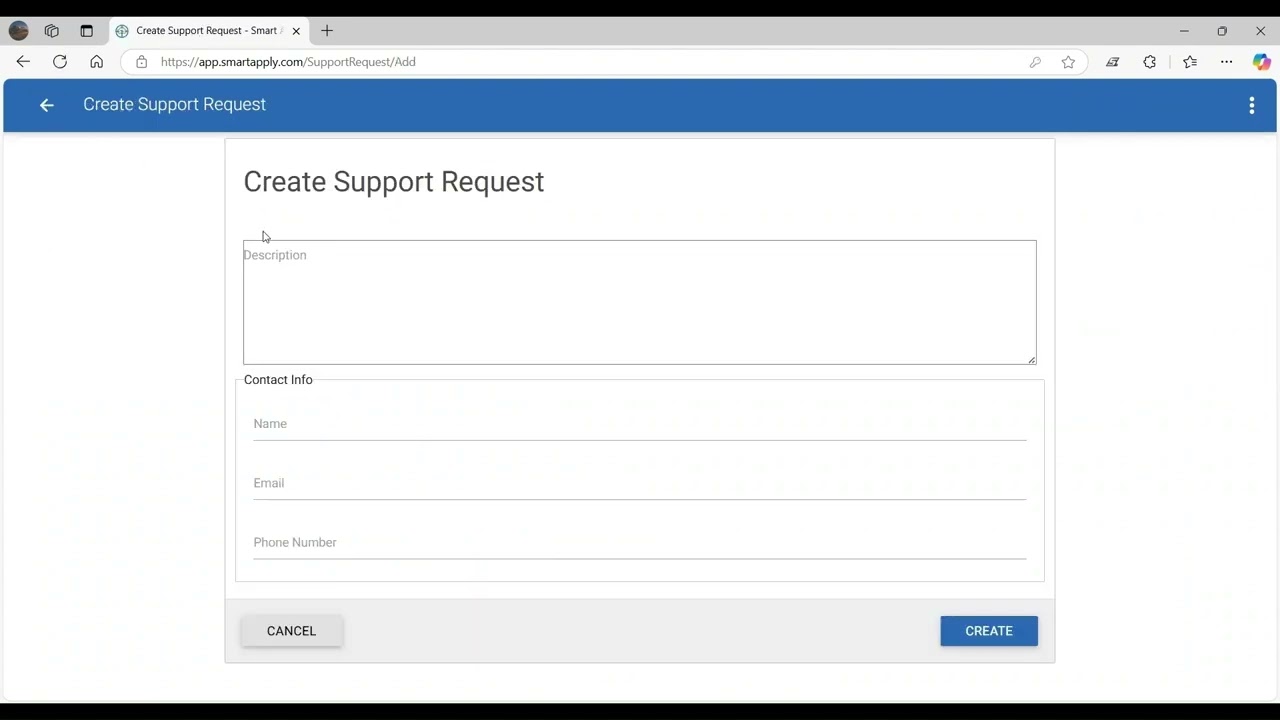Click the CANCEL button
The image size is (1280, 720).
point(292,631)
